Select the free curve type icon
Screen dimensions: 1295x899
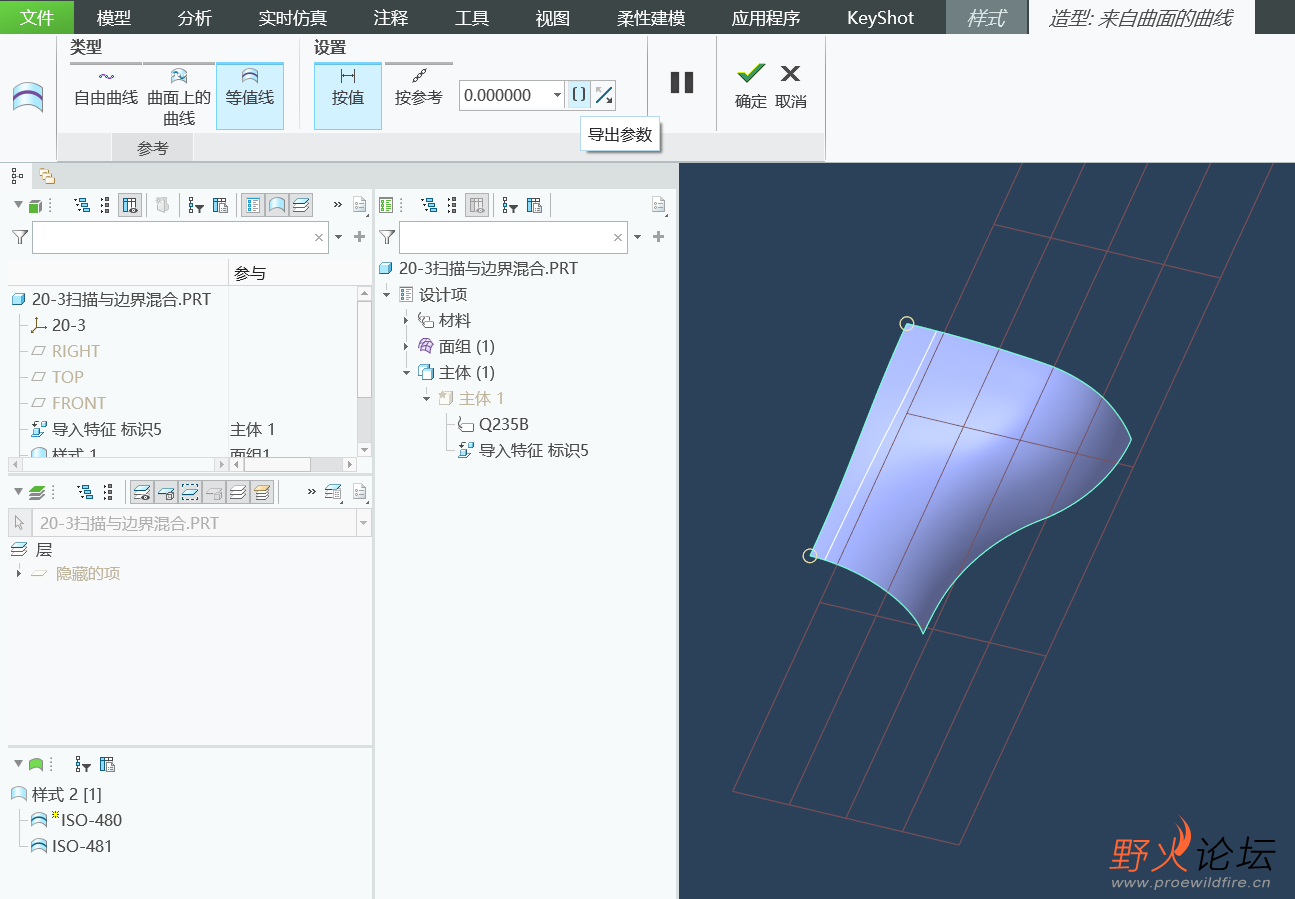pos(106,85)
